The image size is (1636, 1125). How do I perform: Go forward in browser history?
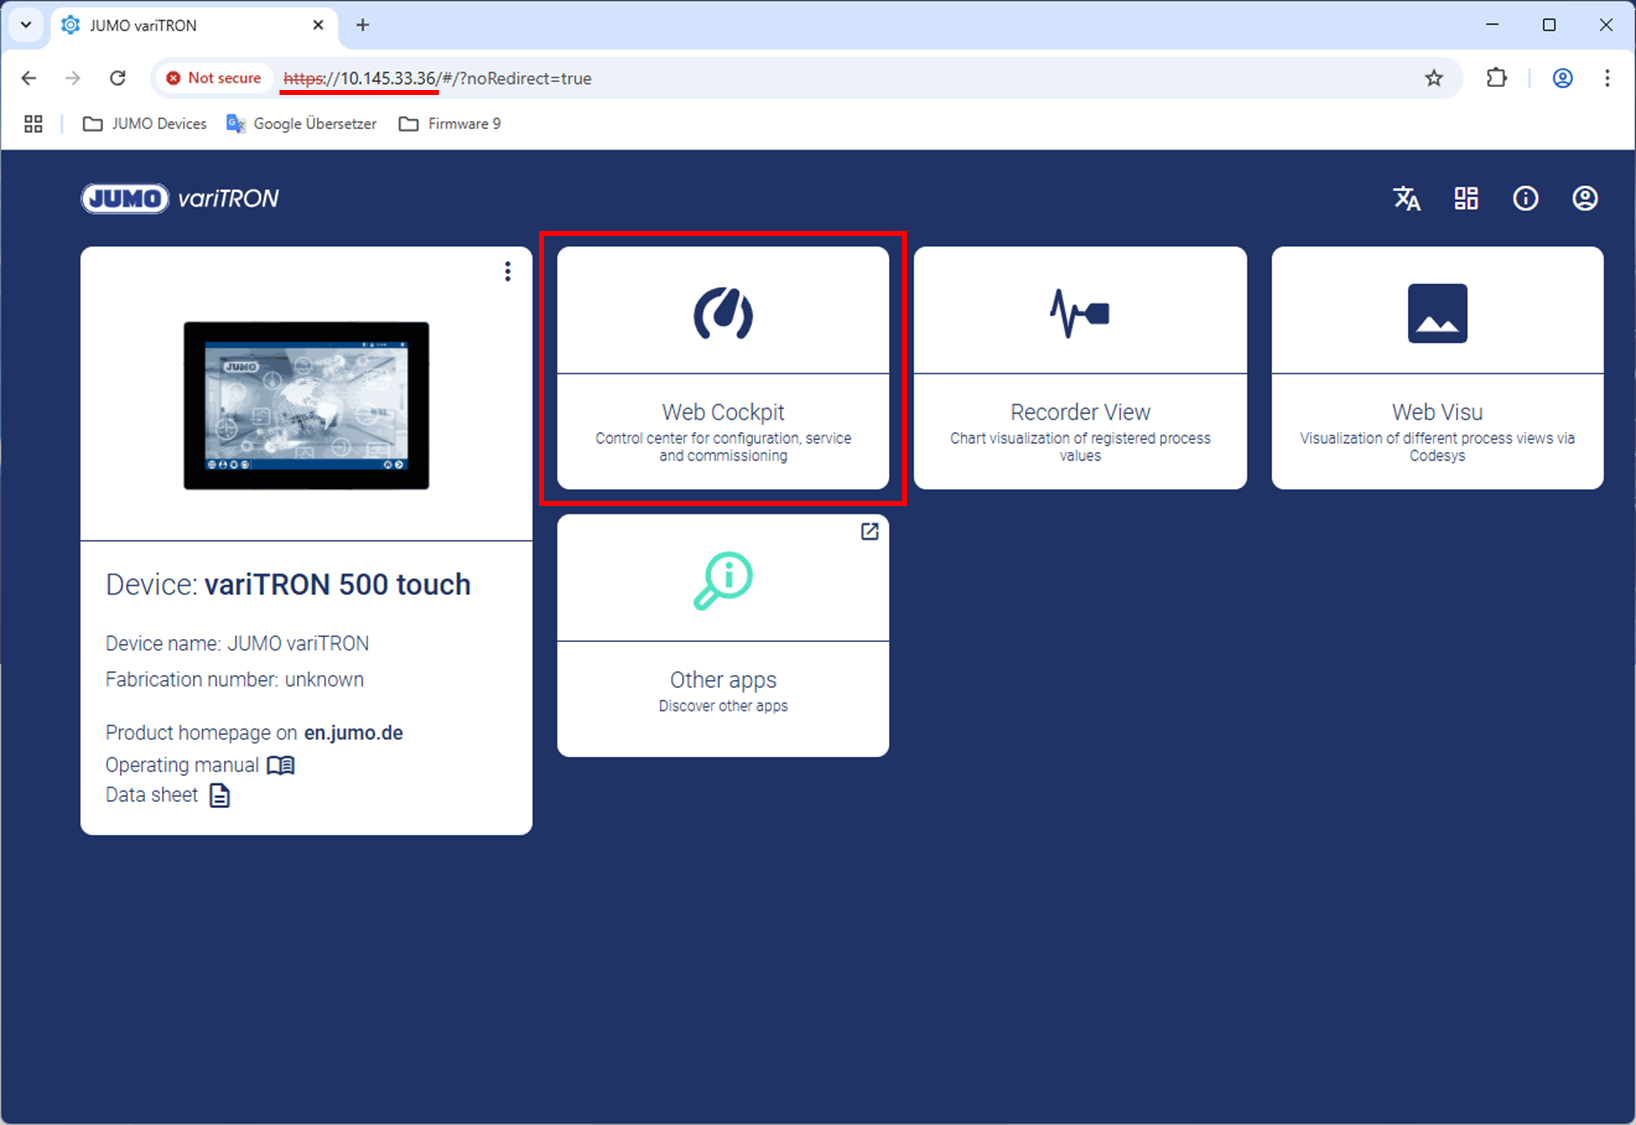click(x=73, y=78)
